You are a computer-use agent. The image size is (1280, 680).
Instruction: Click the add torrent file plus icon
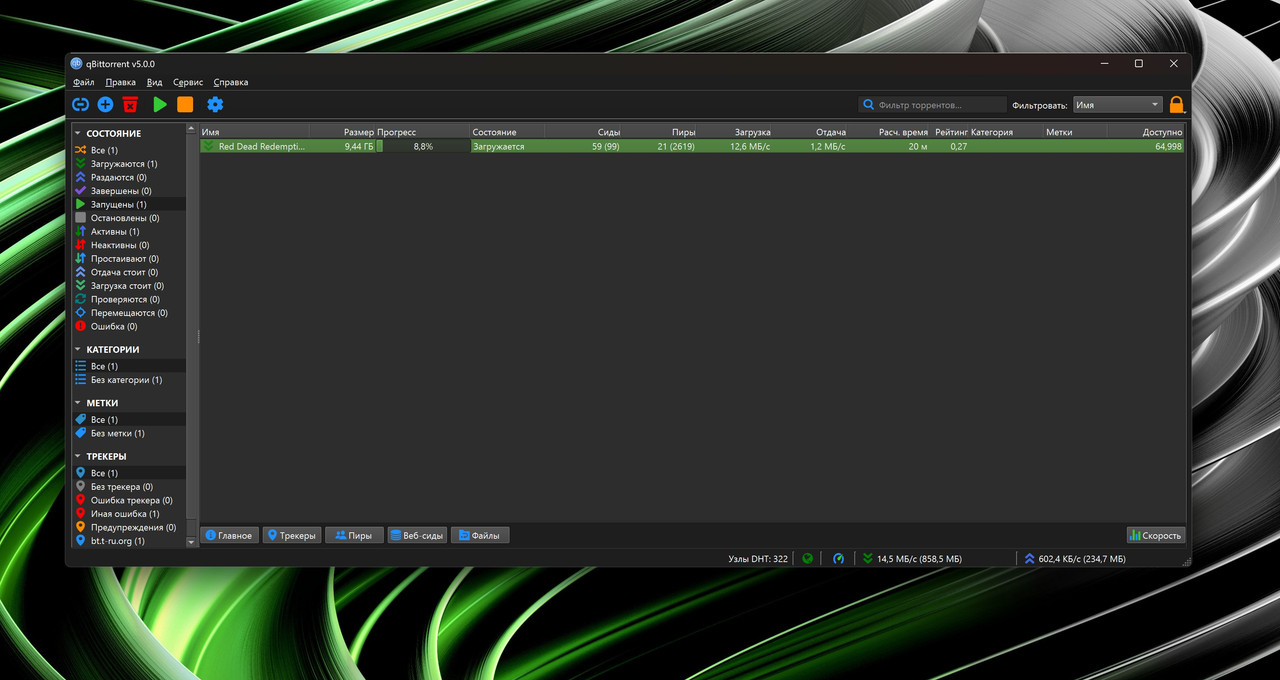[105, 104]
